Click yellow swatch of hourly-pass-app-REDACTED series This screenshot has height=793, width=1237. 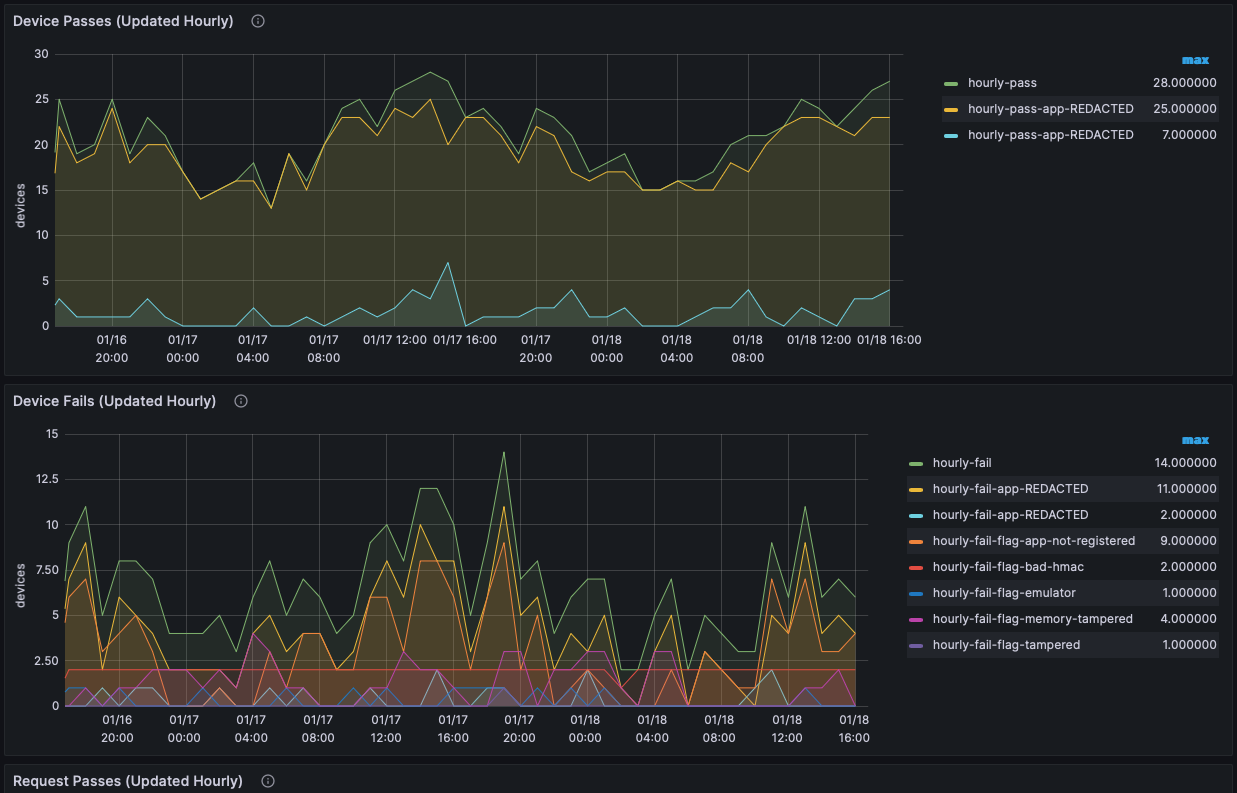[x=951, y=109]
